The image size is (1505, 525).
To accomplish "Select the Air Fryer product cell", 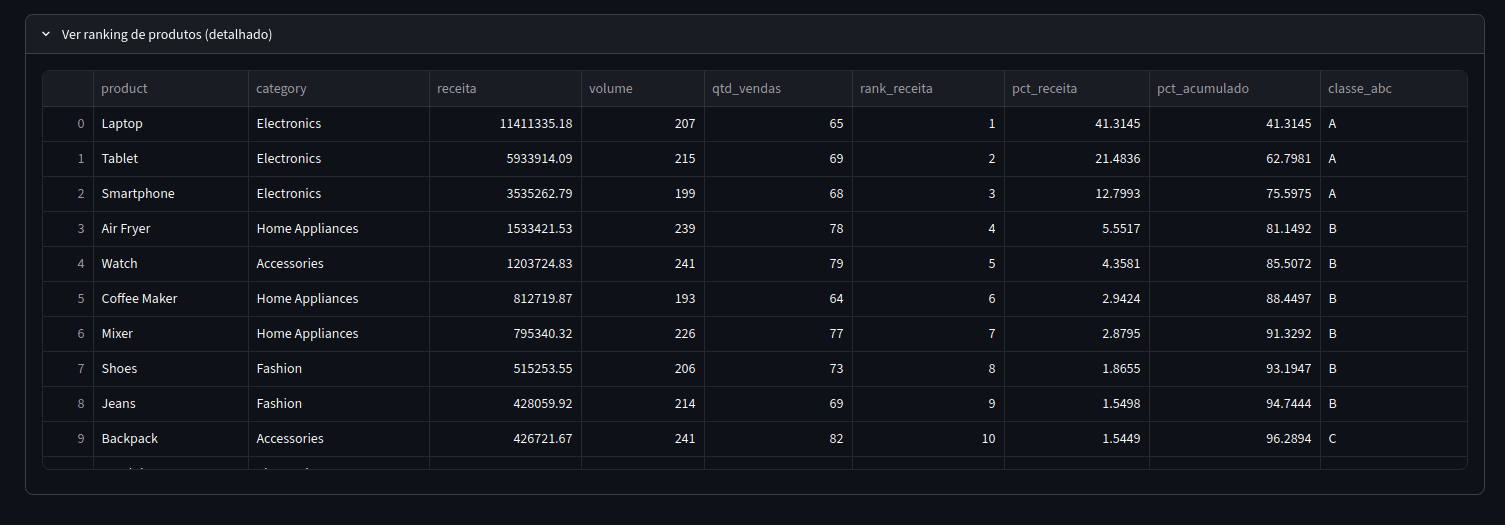I will tap(171, 229).
